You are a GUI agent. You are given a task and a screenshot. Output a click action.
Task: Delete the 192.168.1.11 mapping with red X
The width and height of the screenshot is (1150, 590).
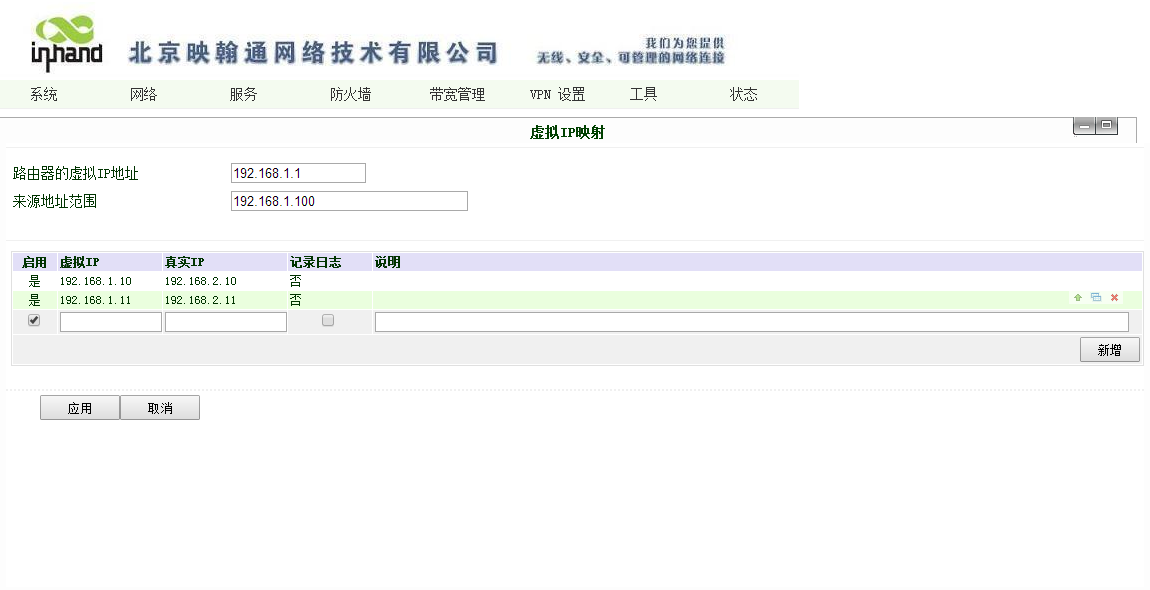click(x=1114, y=298)
